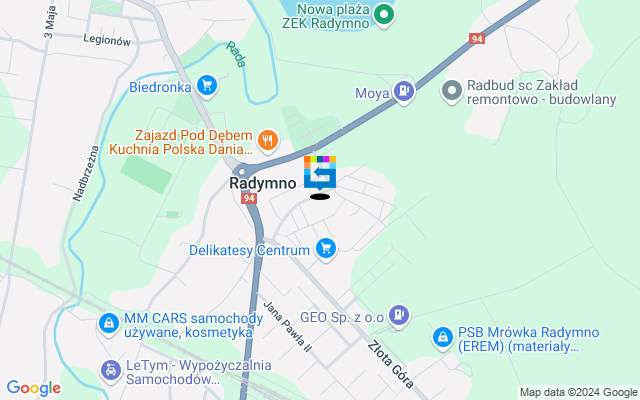Viewport: 640px width, 400px height.
Task: Select the Nadbrzeżna street label
Action: 86,173
